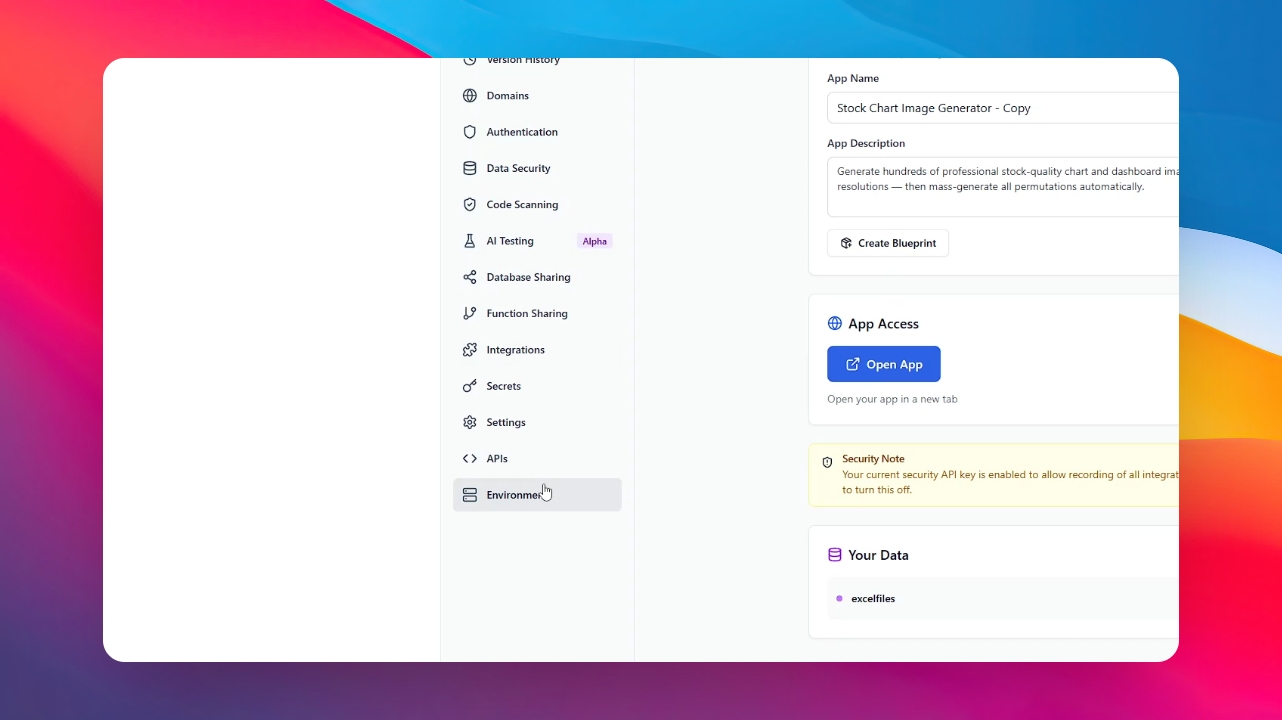1282x720 pixels.
Task: Open the Settings sidebar item
Action: click(537, 422)
